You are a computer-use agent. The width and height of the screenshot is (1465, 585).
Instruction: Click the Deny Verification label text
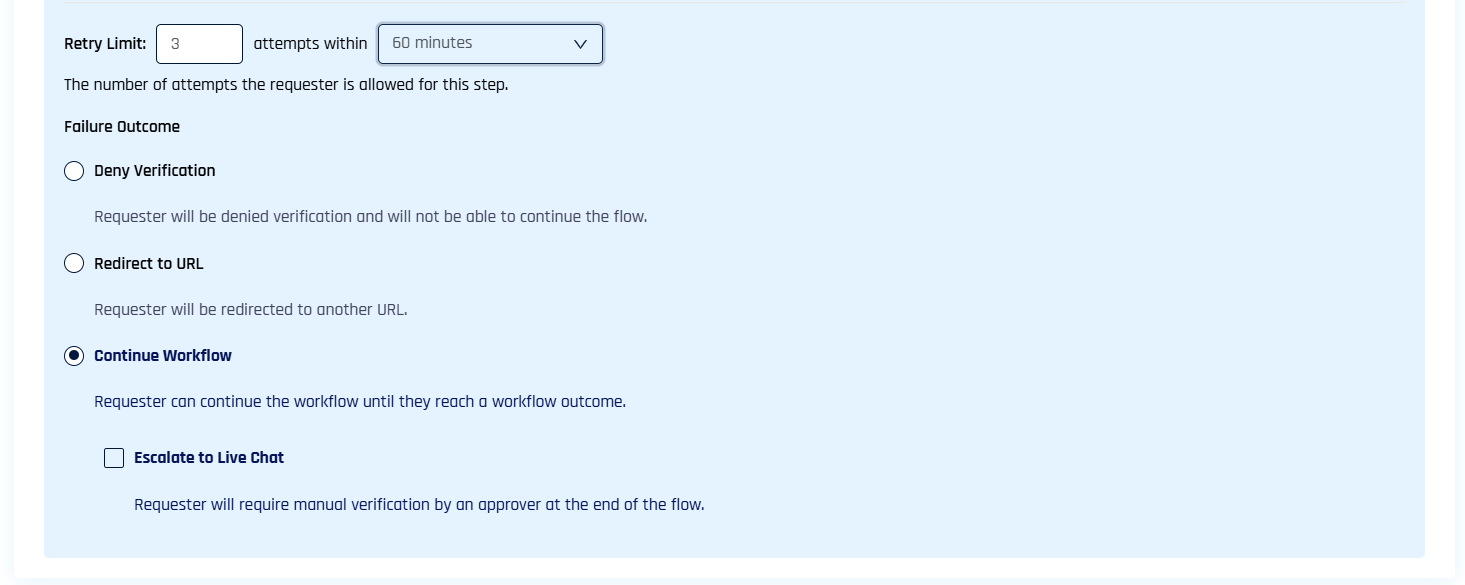pyautogui.click(x=154, y=171)
